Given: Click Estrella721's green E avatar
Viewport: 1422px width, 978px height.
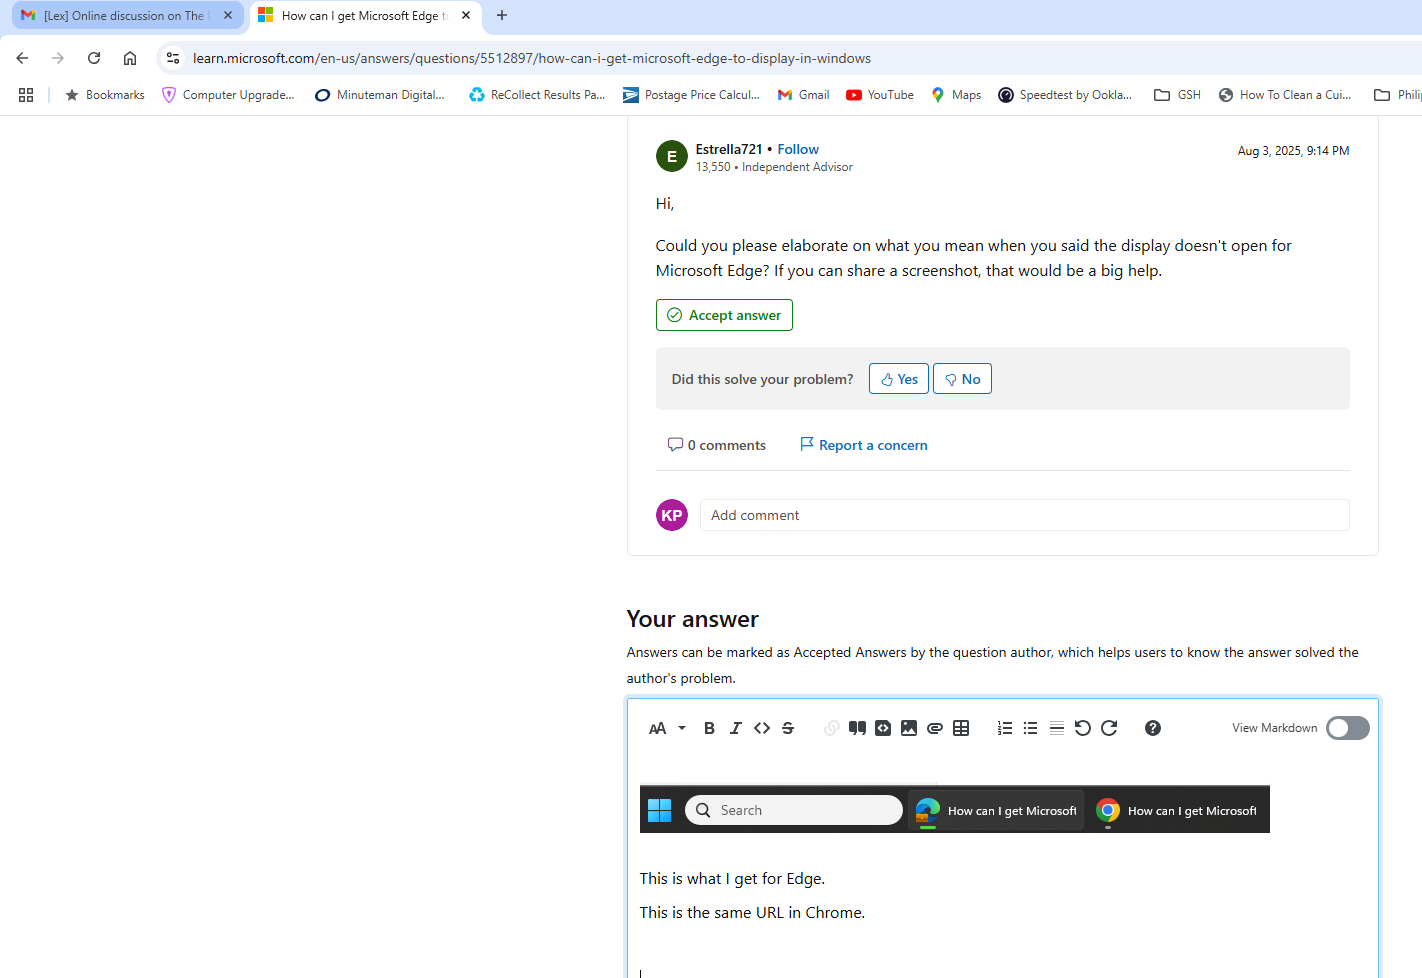Looking at the screenshot, I should pyautogui.click(x=672, y=156).
